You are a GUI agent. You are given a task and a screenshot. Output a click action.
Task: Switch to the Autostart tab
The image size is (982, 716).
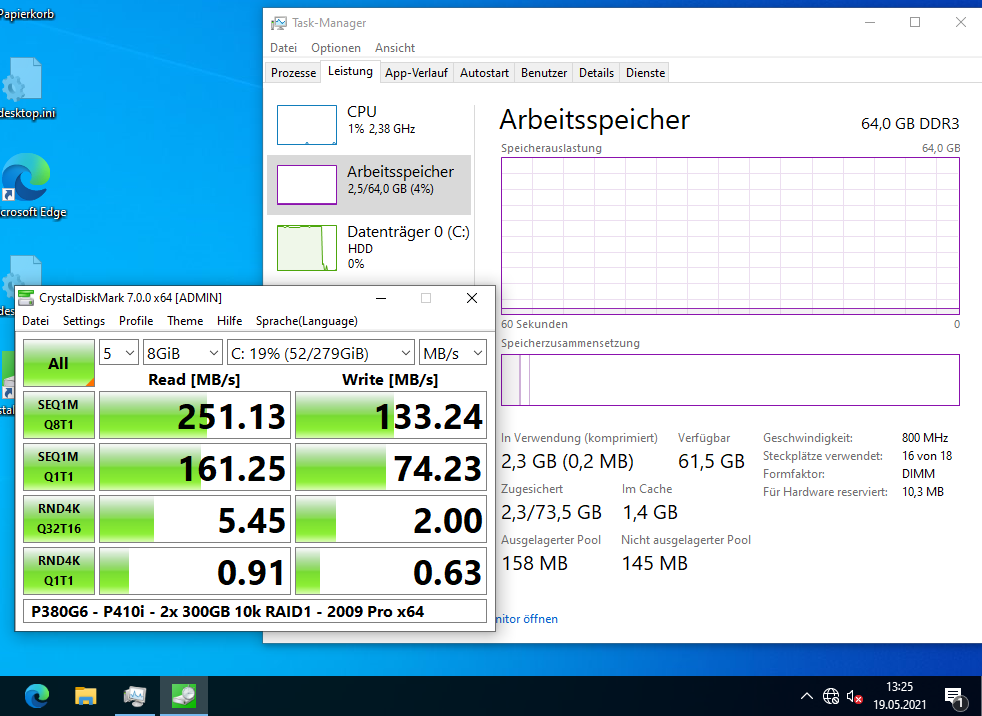tap(484, 73)
